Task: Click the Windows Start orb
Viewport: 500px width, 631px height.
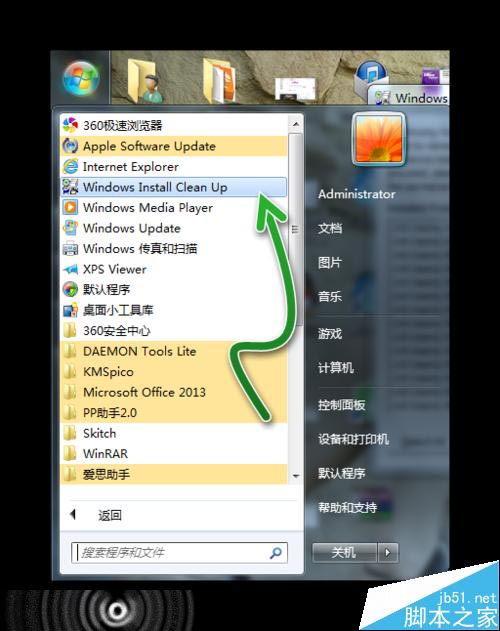Action: click(81, 78)
